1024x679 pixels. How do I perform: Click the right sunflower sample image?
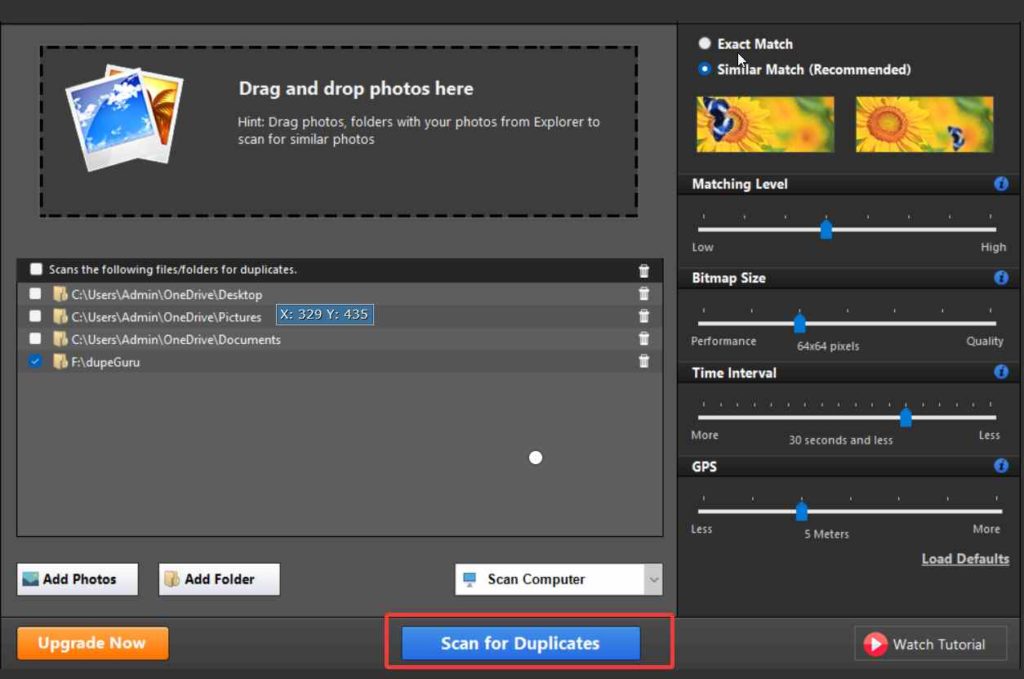pyautogui.click(x=924, y=124)
